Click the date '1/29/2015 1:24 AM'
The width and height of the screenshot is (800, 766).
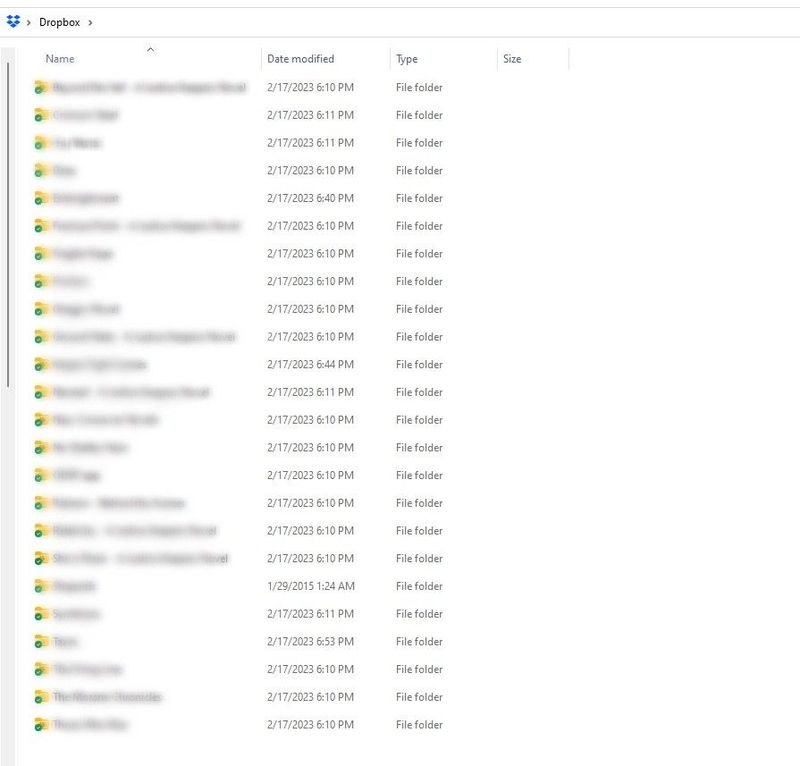(311, 586)
